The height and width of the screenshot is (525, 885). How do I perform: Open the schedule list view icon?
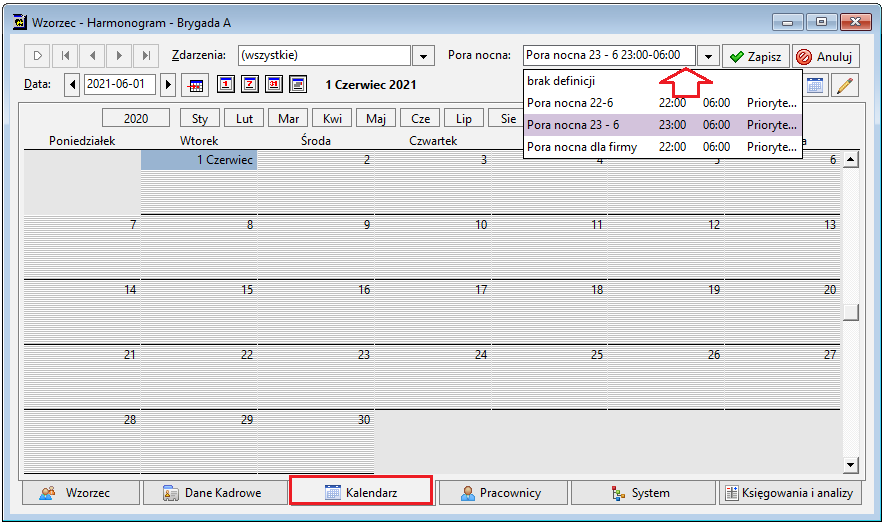click(298, 85)
